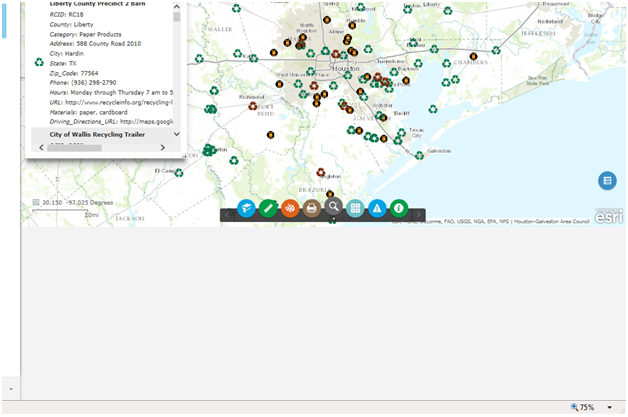
Task: Click the esri logo
Action: pos(609,216)
